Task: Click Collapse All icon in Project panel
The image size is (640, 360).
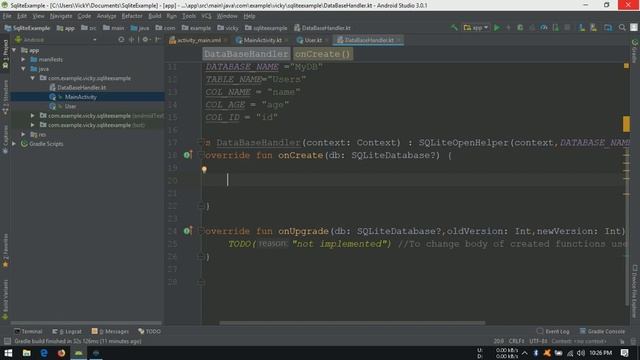Action: pyautogui.click(x=131, y=40)
